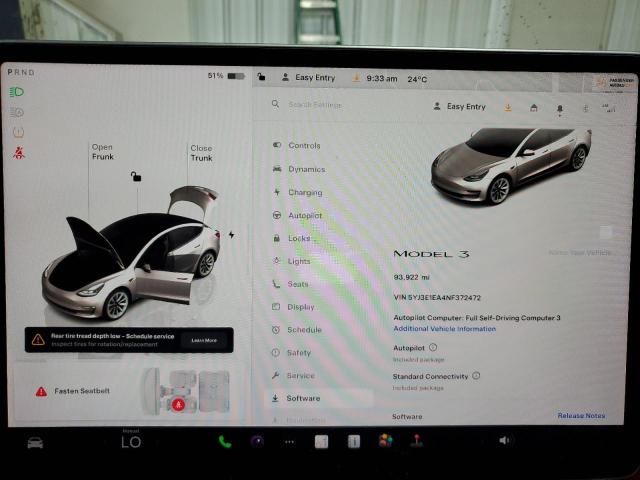Open the phone app in the dock
The height and width of the screenshot is (480, 640).
(x=225, y=441)
